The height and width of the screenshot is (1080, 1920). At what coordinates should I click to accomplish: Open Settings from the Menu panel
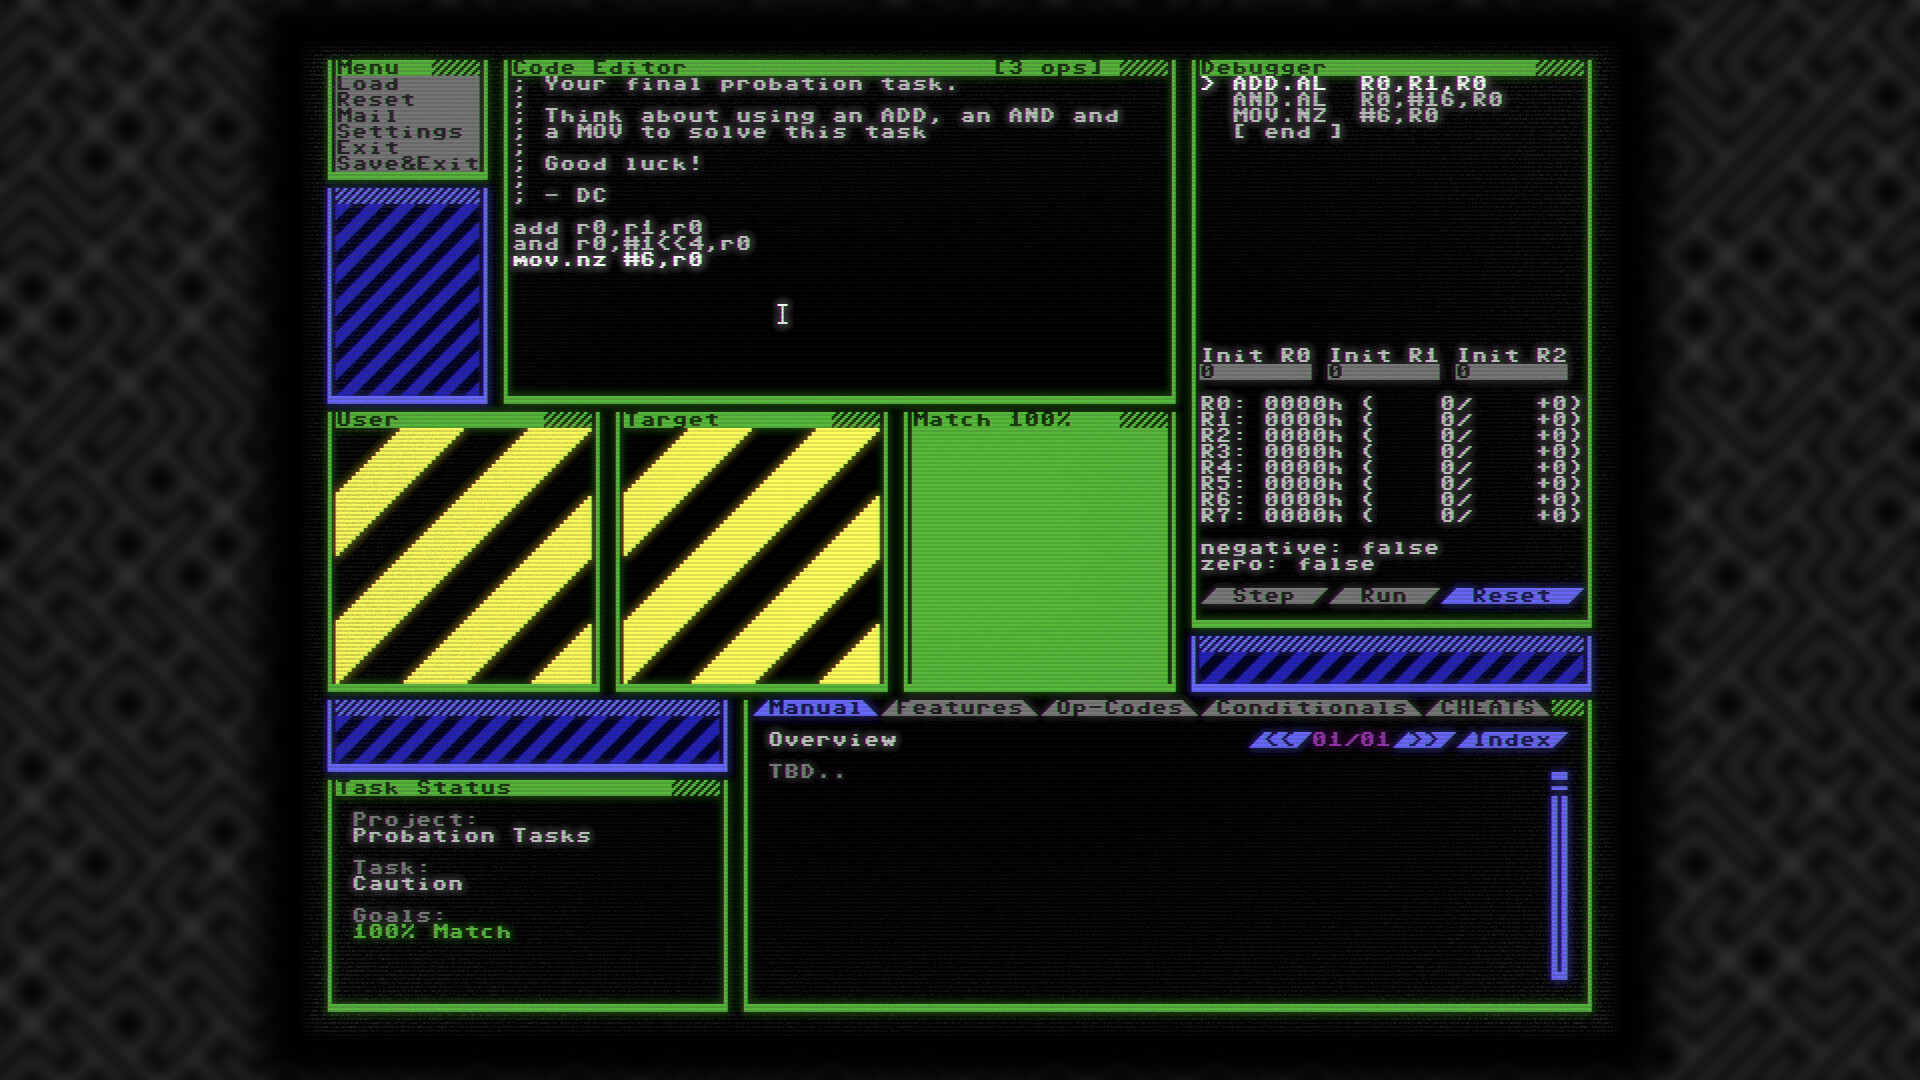pos(399,132)
